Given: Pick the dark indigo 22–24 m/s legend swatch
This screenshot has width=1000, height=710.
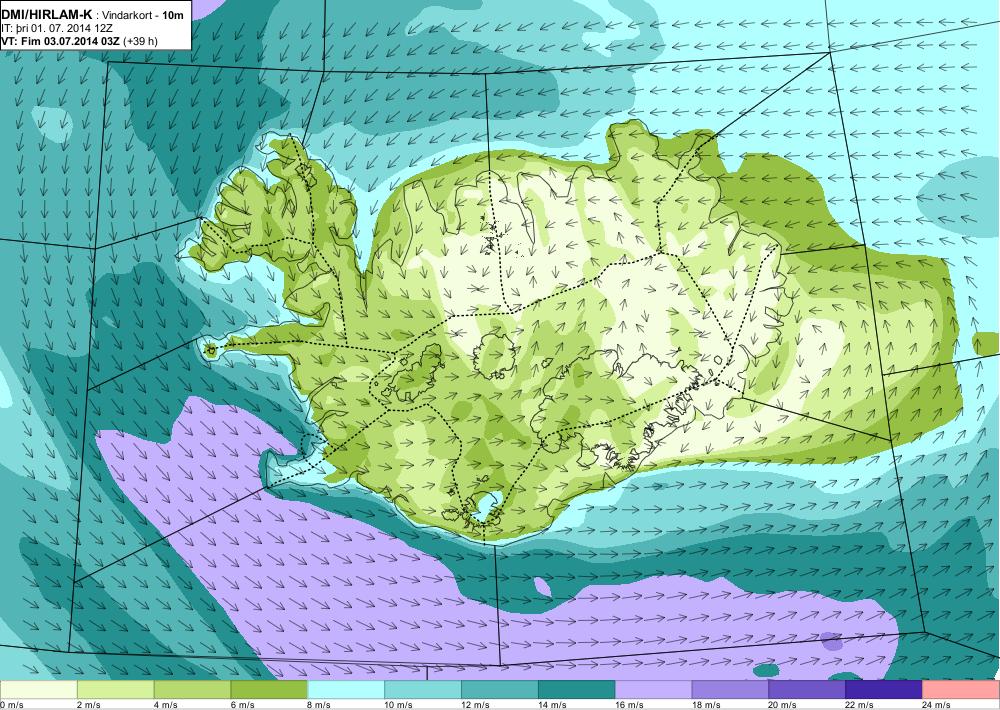Looking at the screenshot, I should point(884,690).
